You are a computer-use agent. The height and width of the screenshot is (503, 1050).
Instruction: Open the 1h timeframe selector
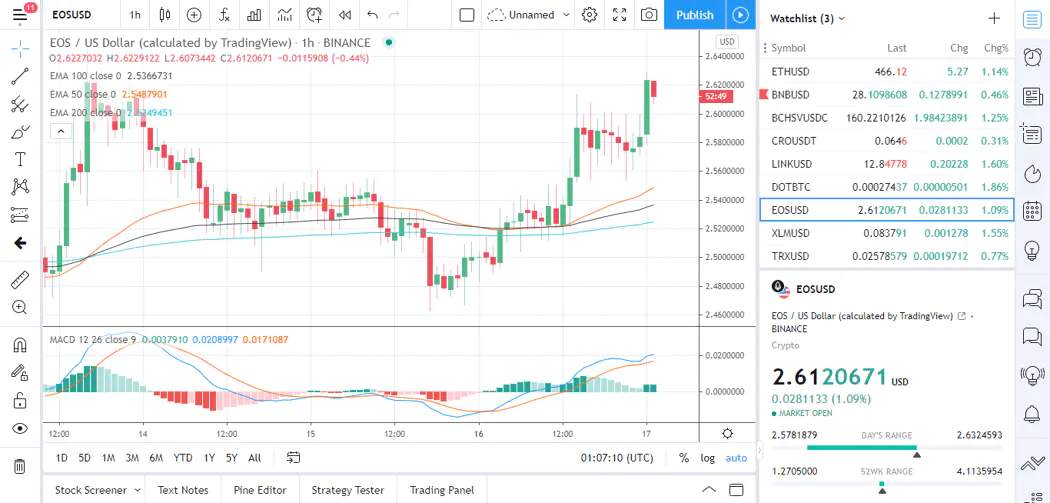(x=135, y=15)
